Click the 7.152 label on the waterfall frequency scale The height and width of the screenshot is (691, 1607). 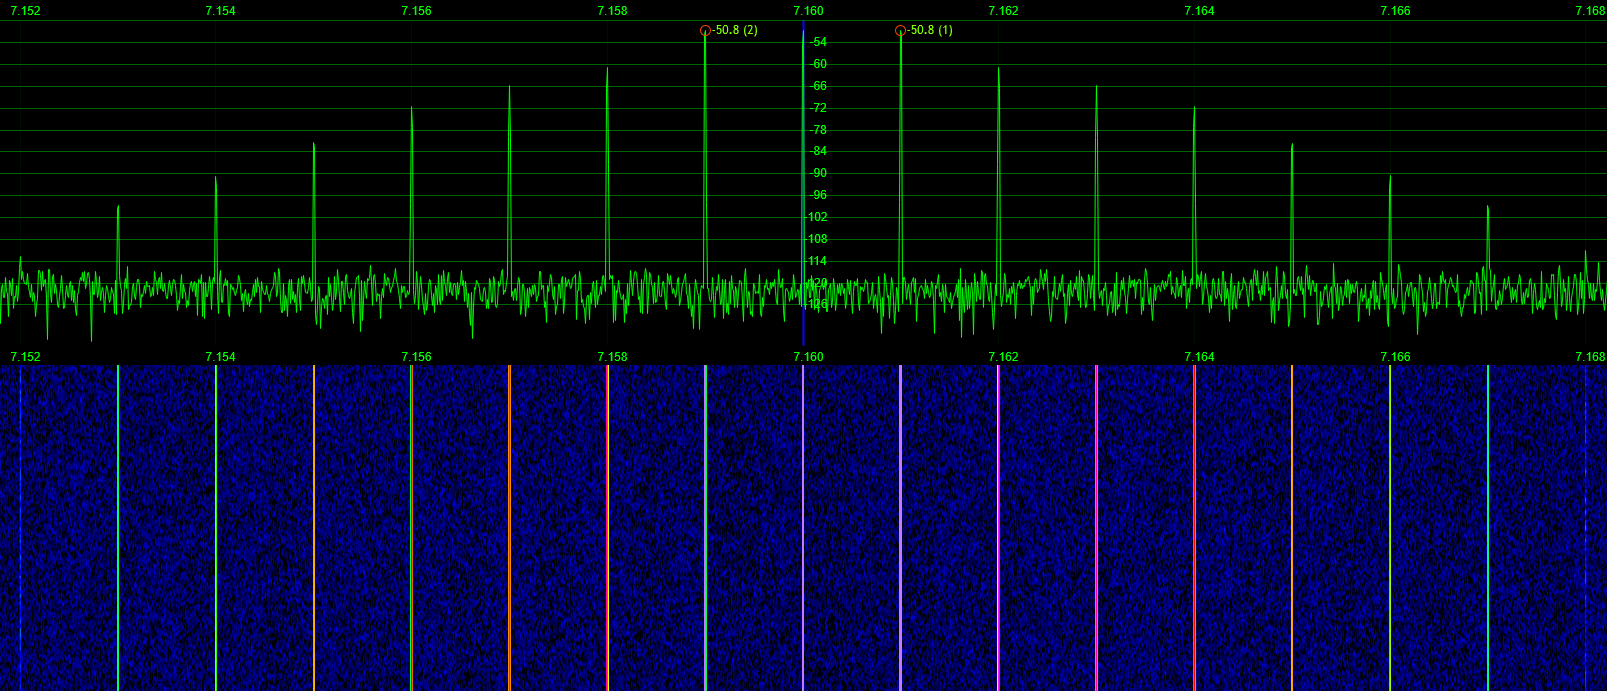tap(25, 357)
